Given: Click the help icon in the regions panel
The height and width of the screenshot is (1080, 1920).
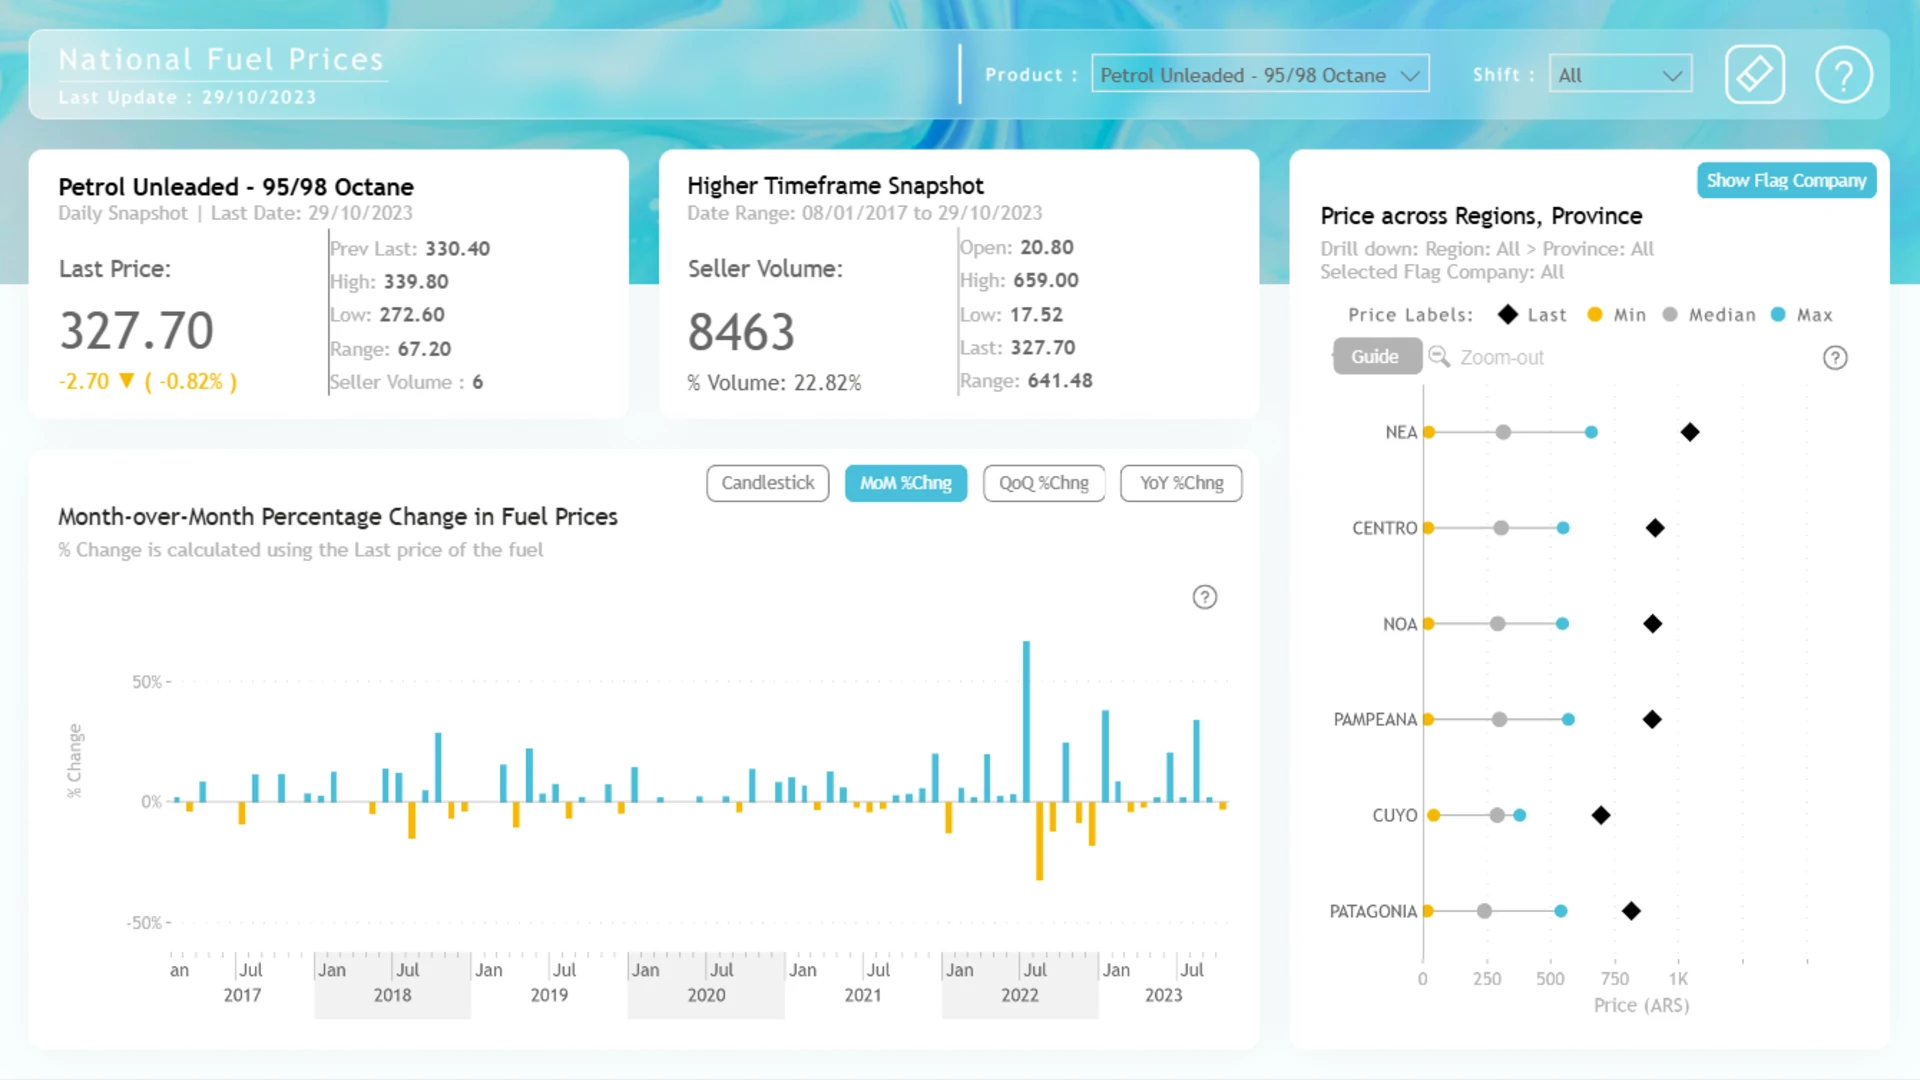Looking at the screenshot, I should [1835, 358].
